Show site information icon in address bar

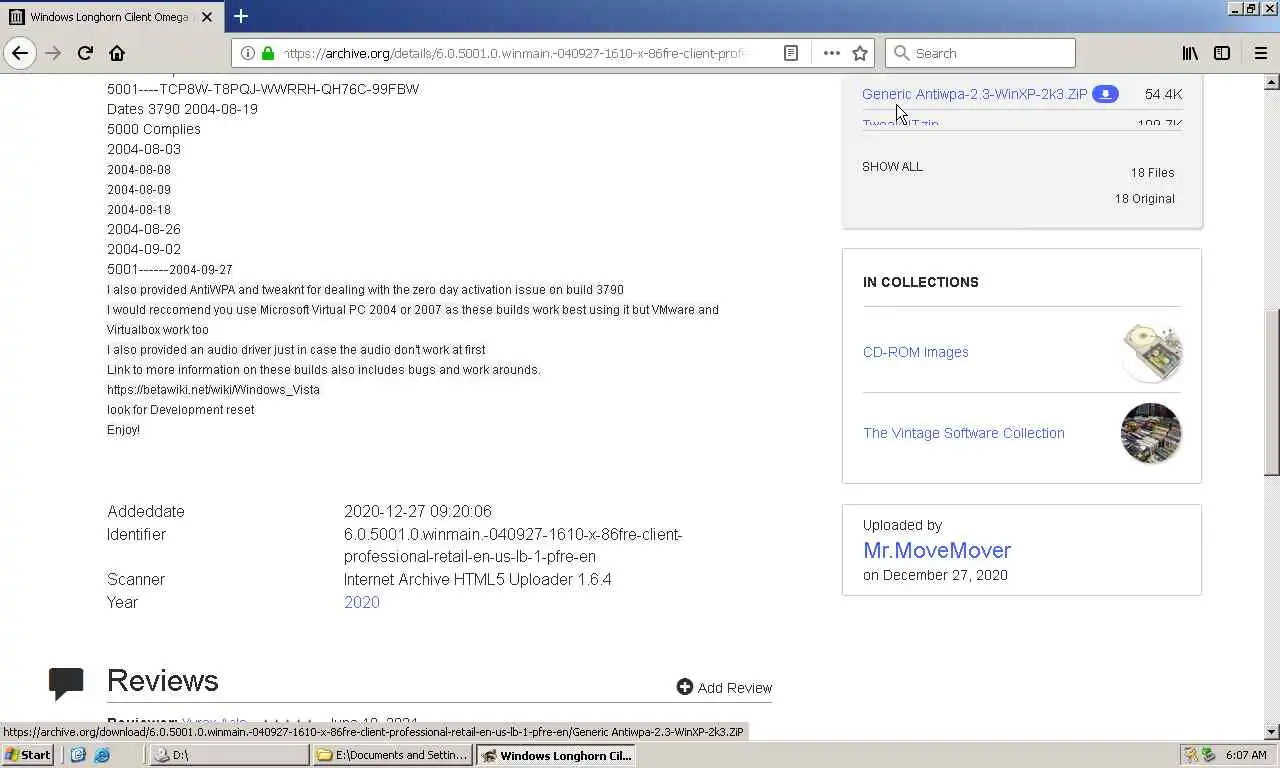(248, 53)
